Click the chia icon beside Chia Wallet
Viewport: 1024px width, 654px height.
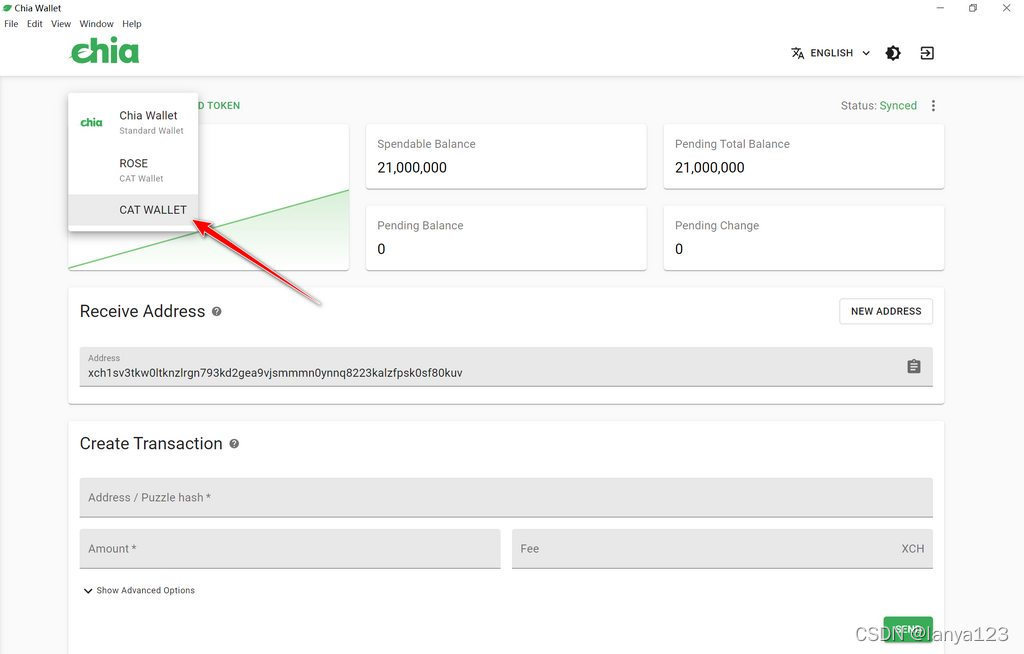(x=91, y=122)
